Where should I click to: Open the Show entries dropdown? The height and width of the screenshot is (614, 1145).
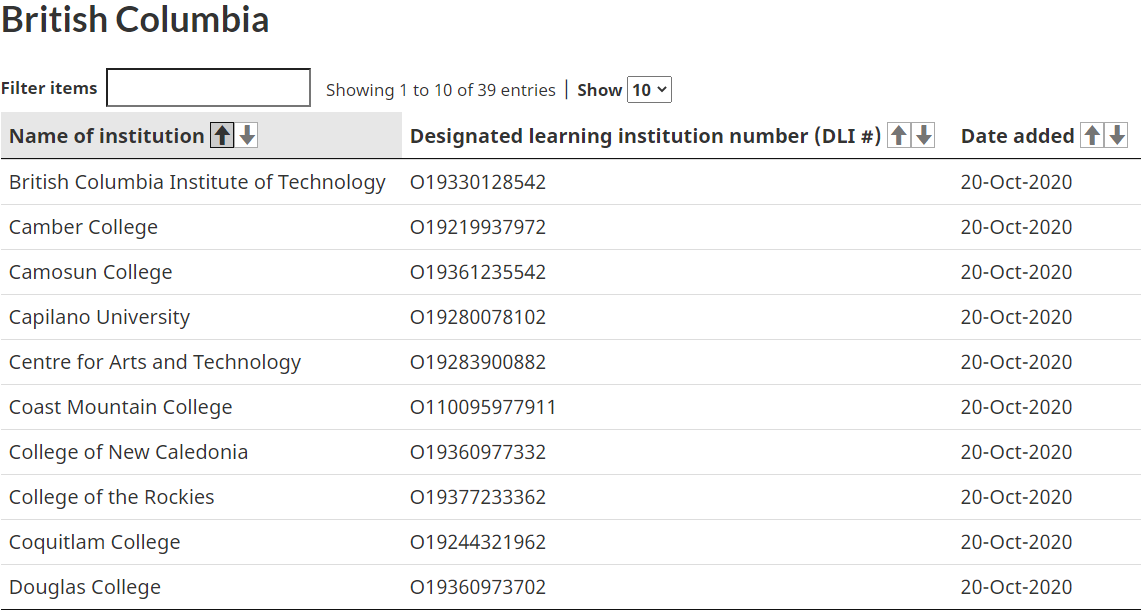click(x=649, y=90)
